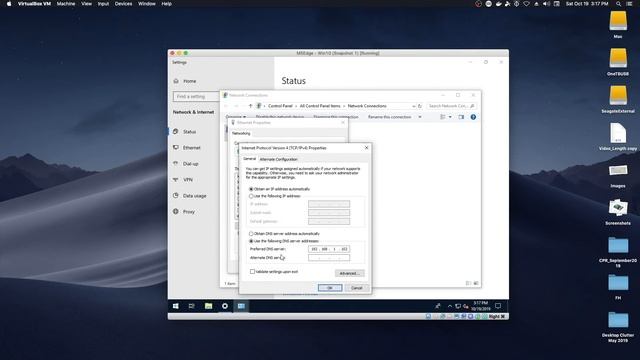Open the view options dropdown arrow
Viewport: 640px width, 360px height.
[x=450, y=117]
